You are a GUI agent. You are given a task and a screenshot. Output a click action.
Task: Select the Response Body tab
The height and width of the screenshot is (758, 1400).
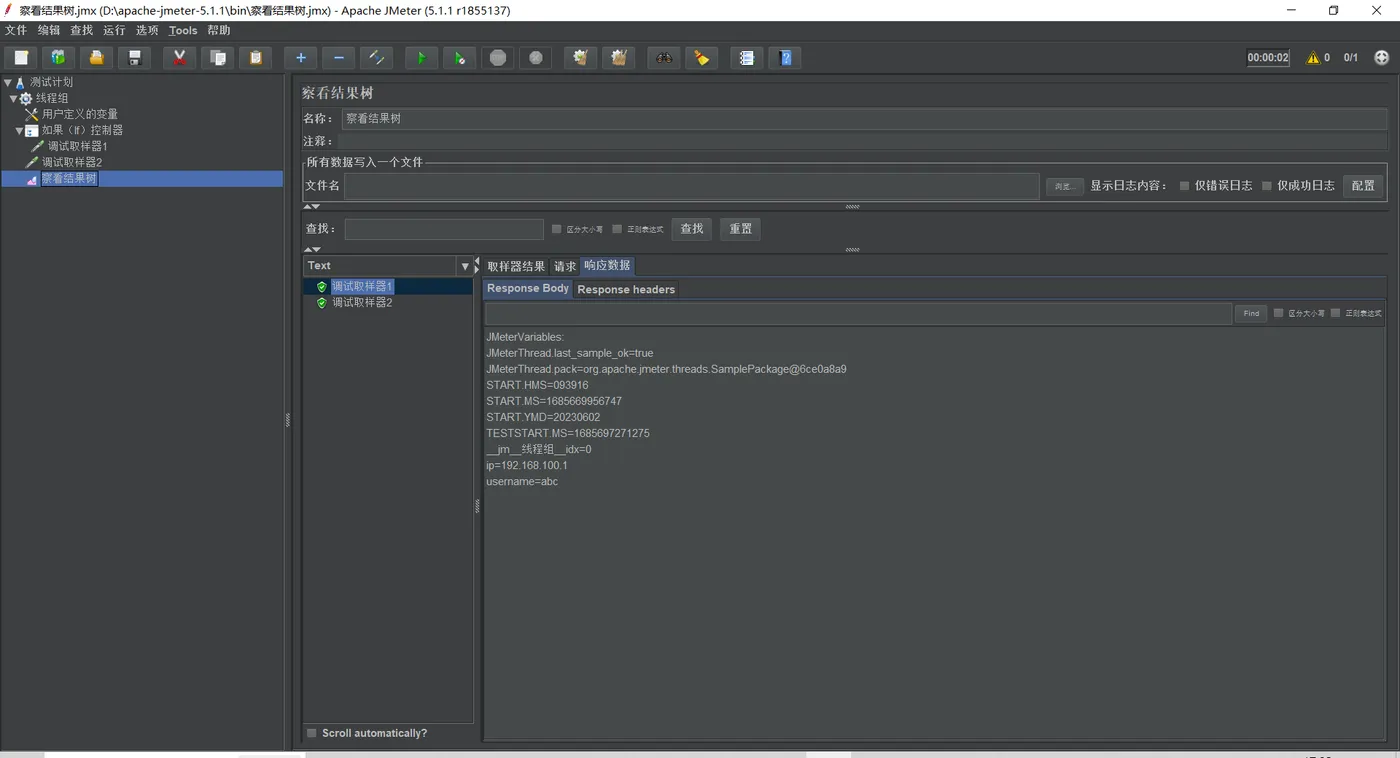point(528,289)
